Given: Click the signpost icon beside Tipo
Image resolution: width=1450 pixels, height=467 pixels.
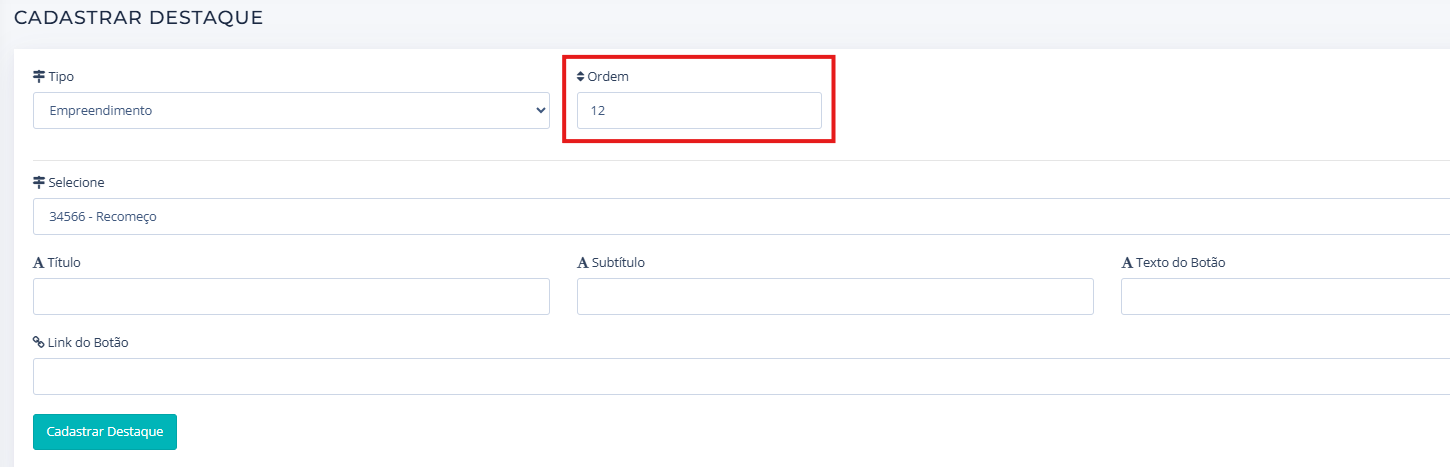Looking at the screenshot, I should coord(40,77).
